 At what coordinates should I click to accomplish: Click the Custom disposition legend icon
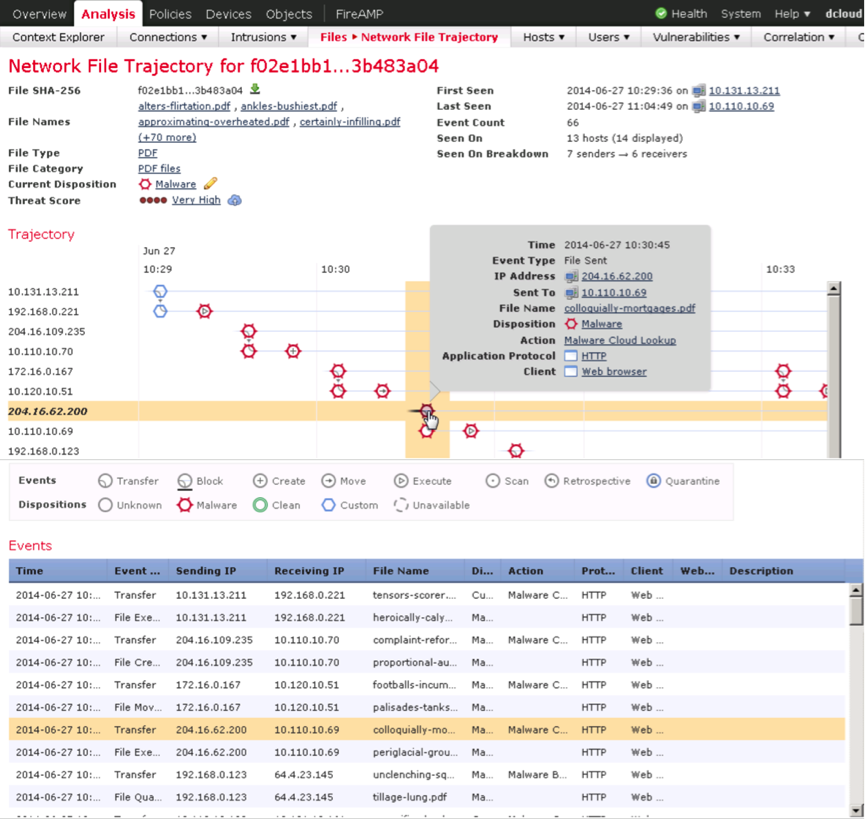tap(328, 505)
